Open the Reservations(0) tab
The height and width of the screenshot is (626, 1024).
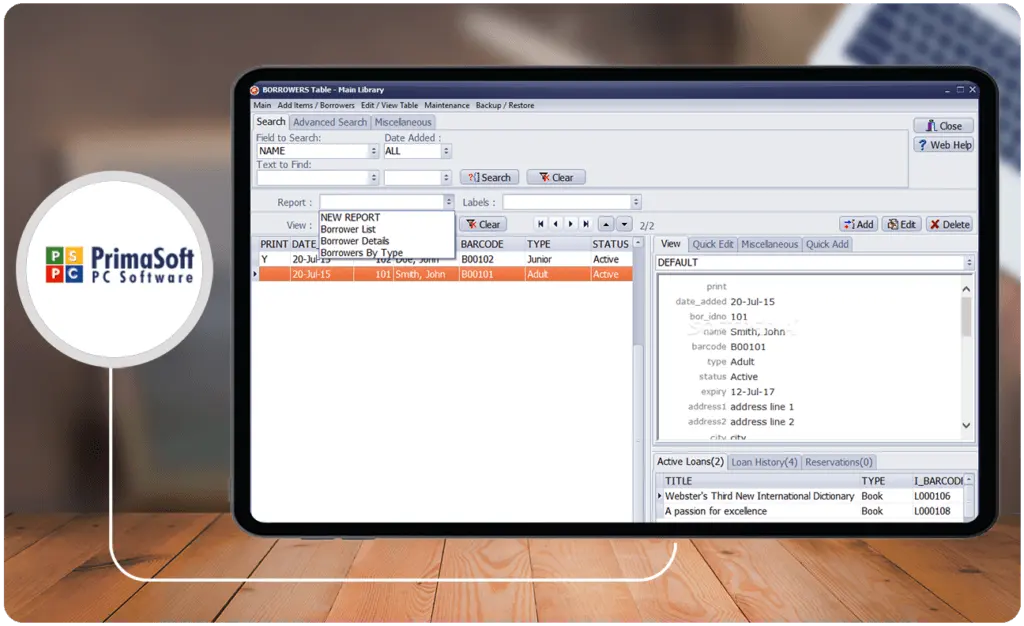coord(839,462)
